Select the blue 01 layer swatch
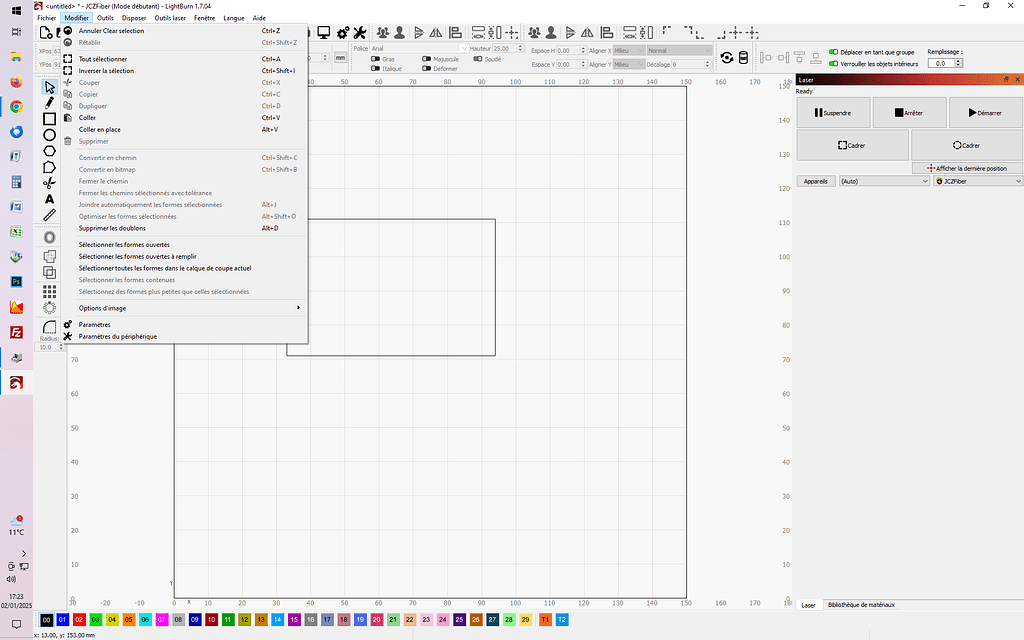 click(63, 620)
